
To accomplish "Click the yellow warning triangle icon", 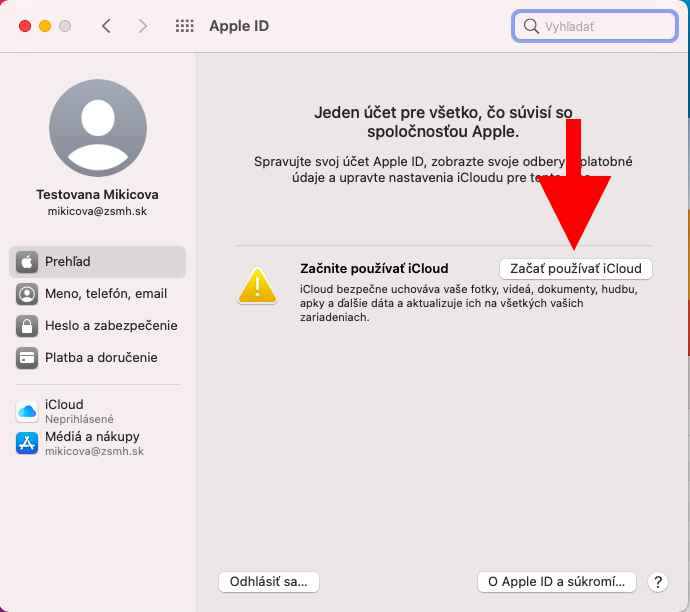I will point(257,287).
